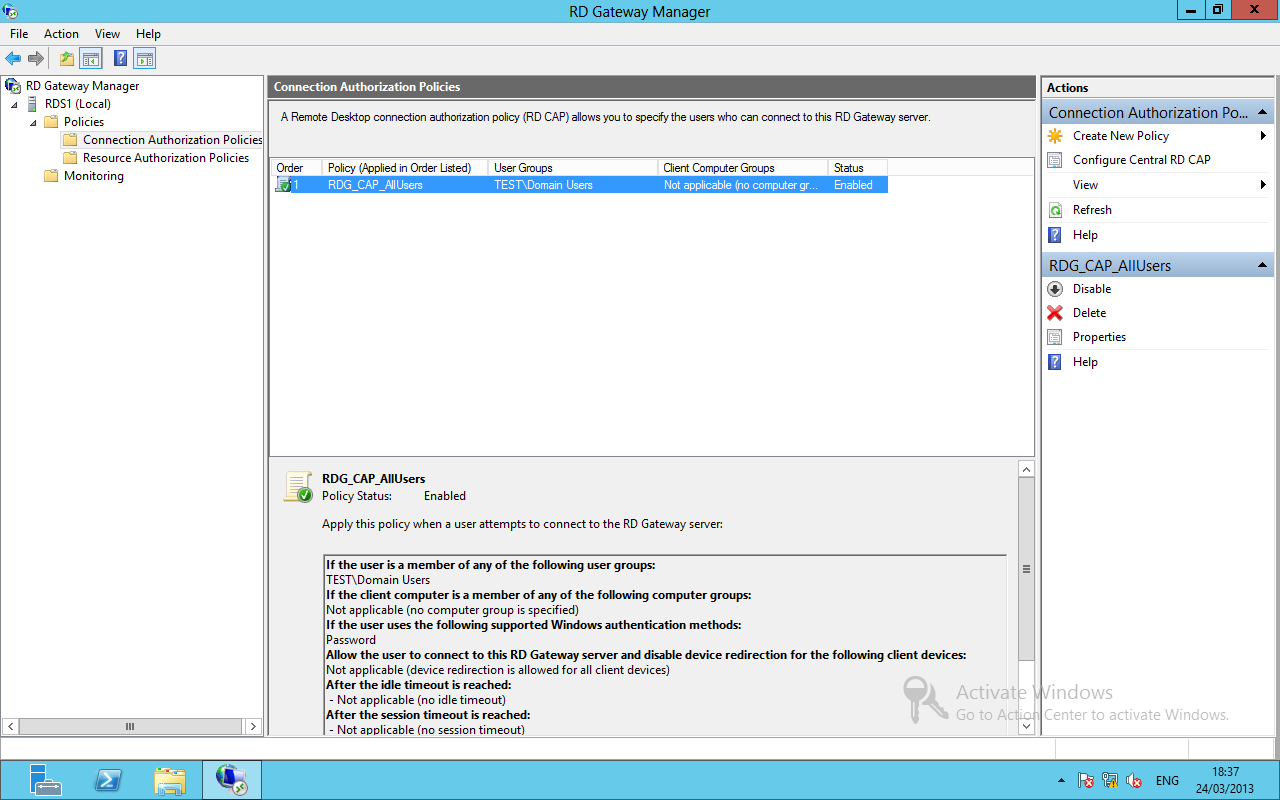This screenshot has width=1280, height=800.
Task: Click the Delete action link
Action: pos(1089,313)
